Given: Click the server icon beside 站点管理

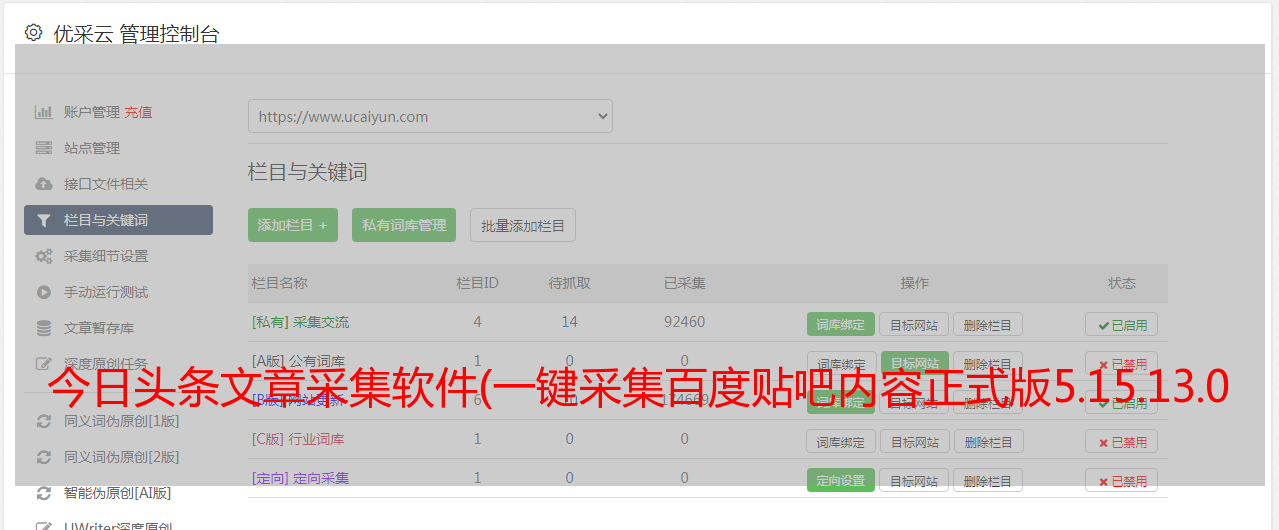Looking at the screenshot, I should pyautogui.click(x=43, y=148).
